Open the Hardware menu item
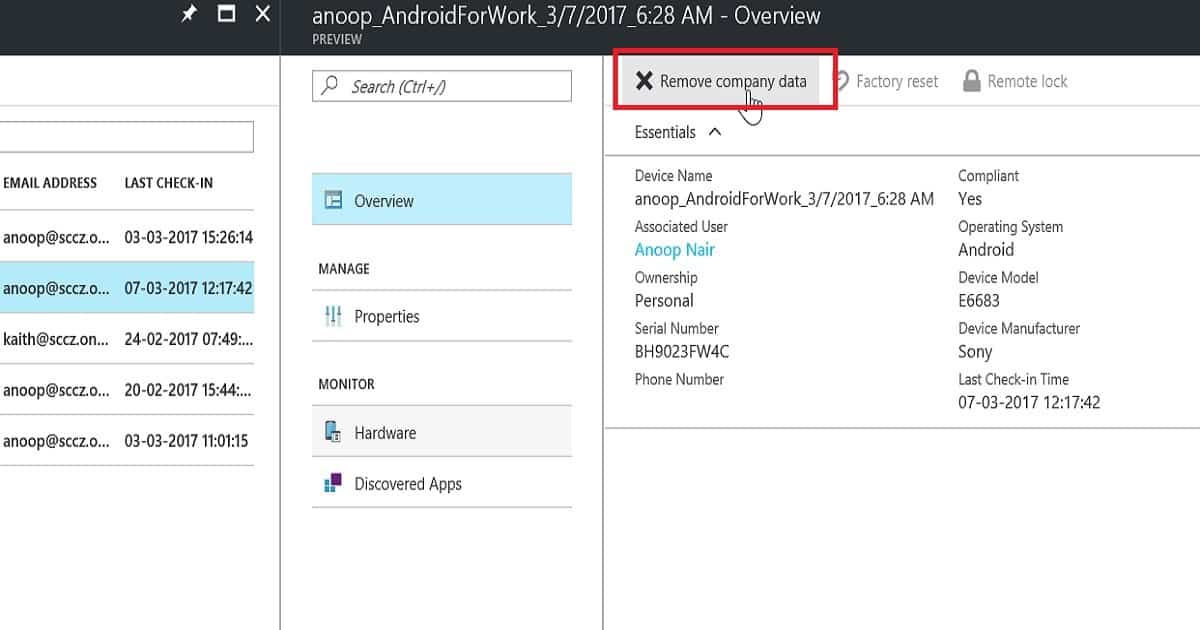This screenshot has width=1200, height=630. click(442, 432)
